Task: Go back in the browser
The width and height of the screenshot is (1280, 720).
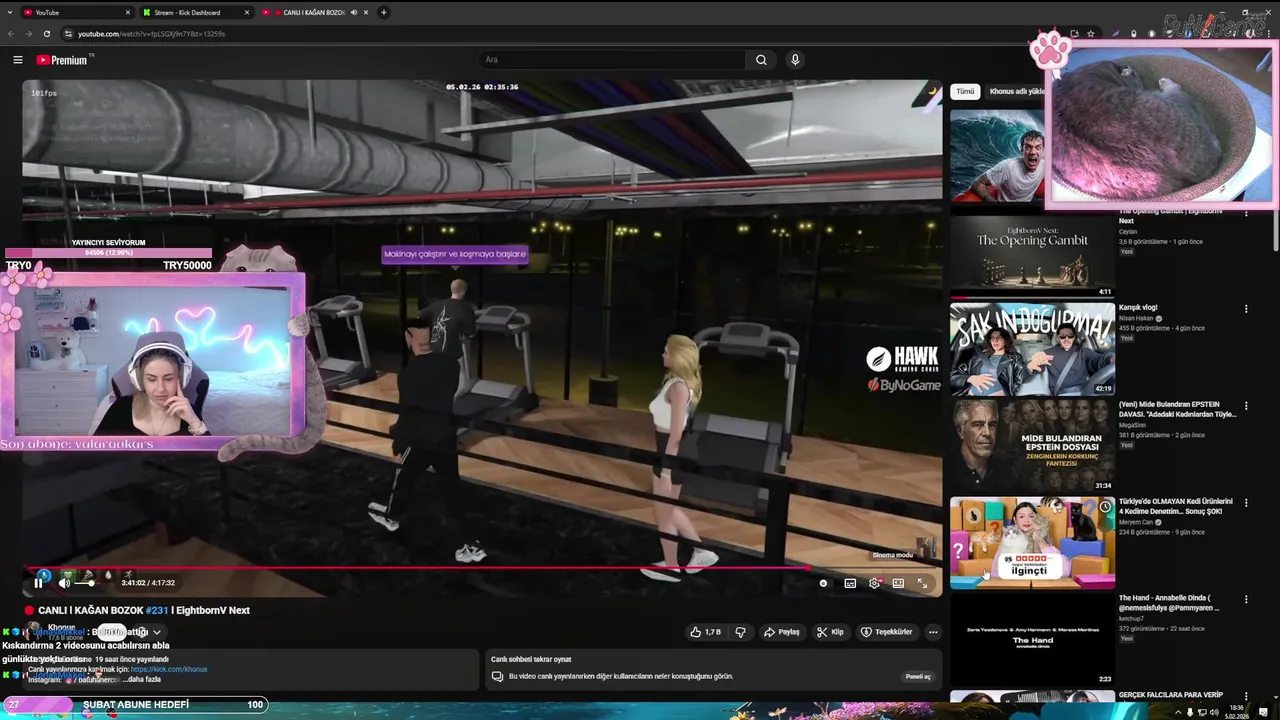Action: 11,34
